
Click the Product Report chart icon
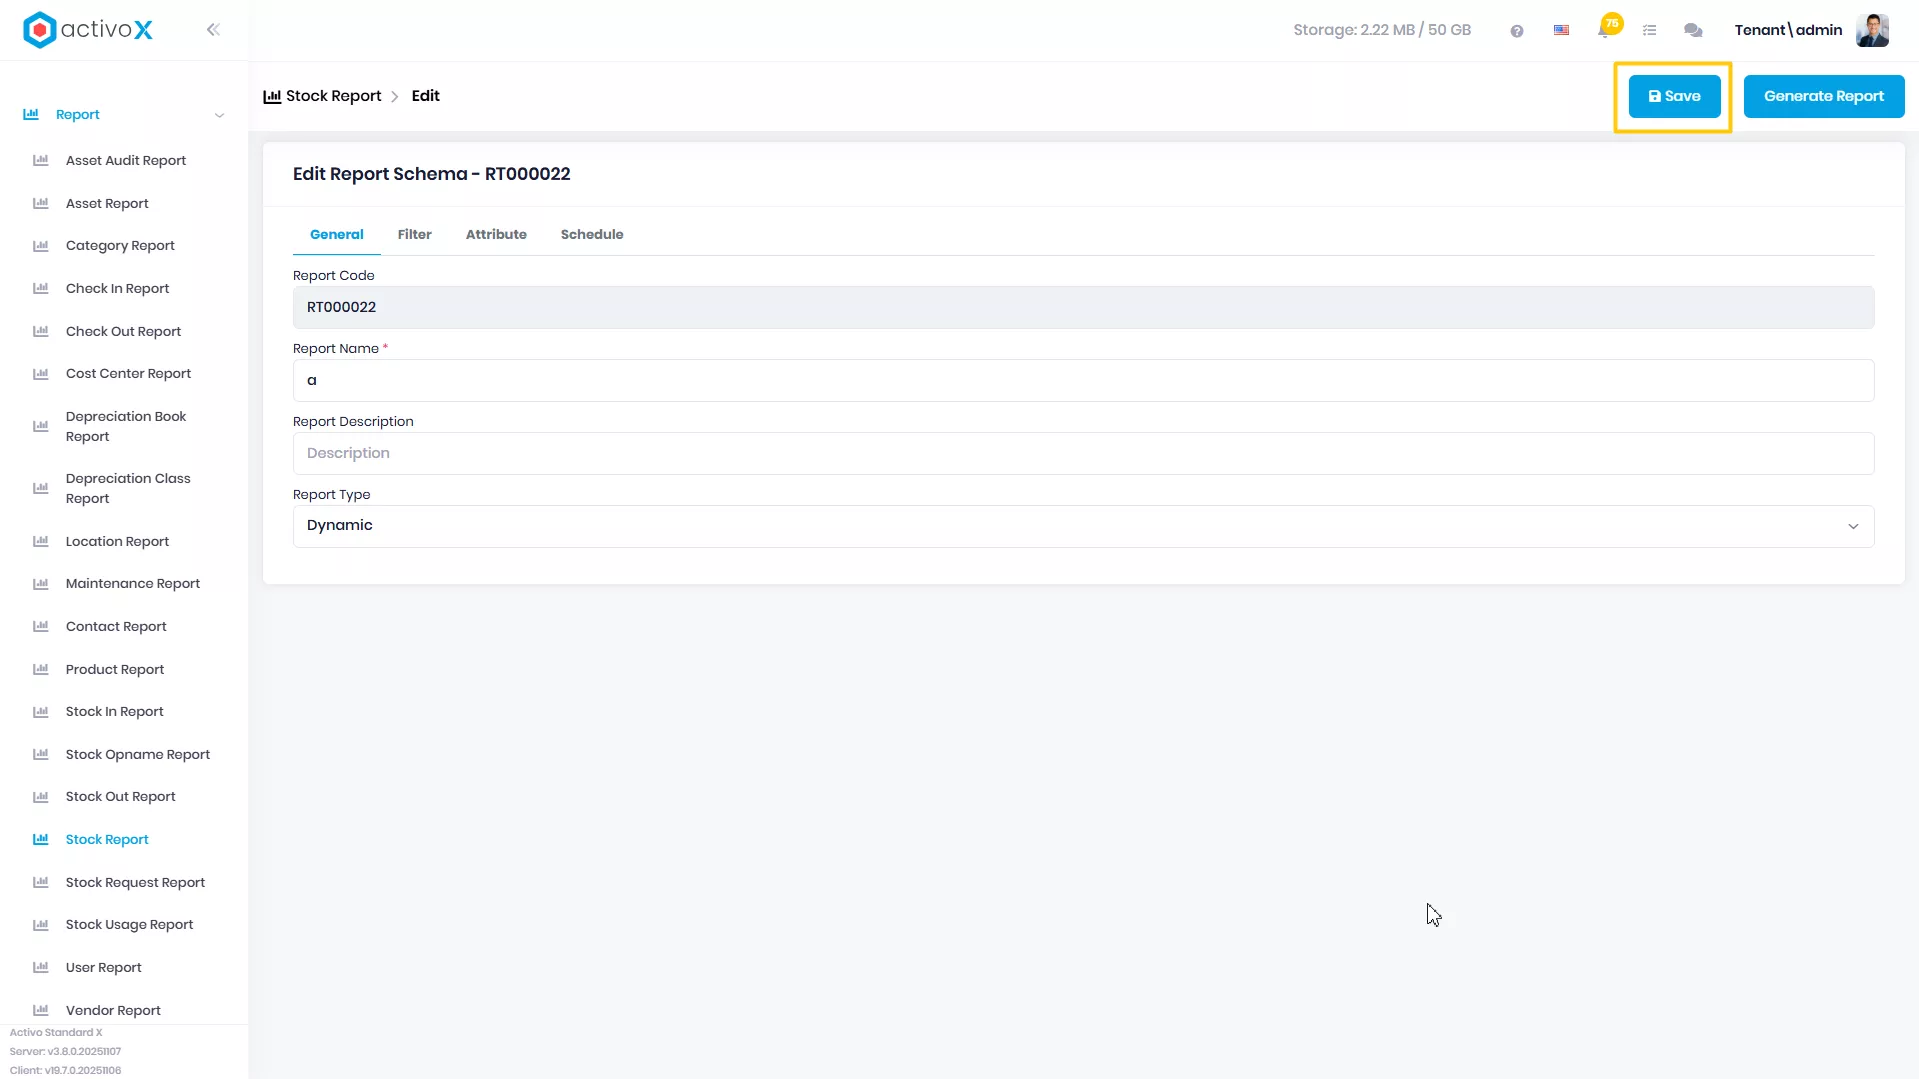[x=41, y=669]
